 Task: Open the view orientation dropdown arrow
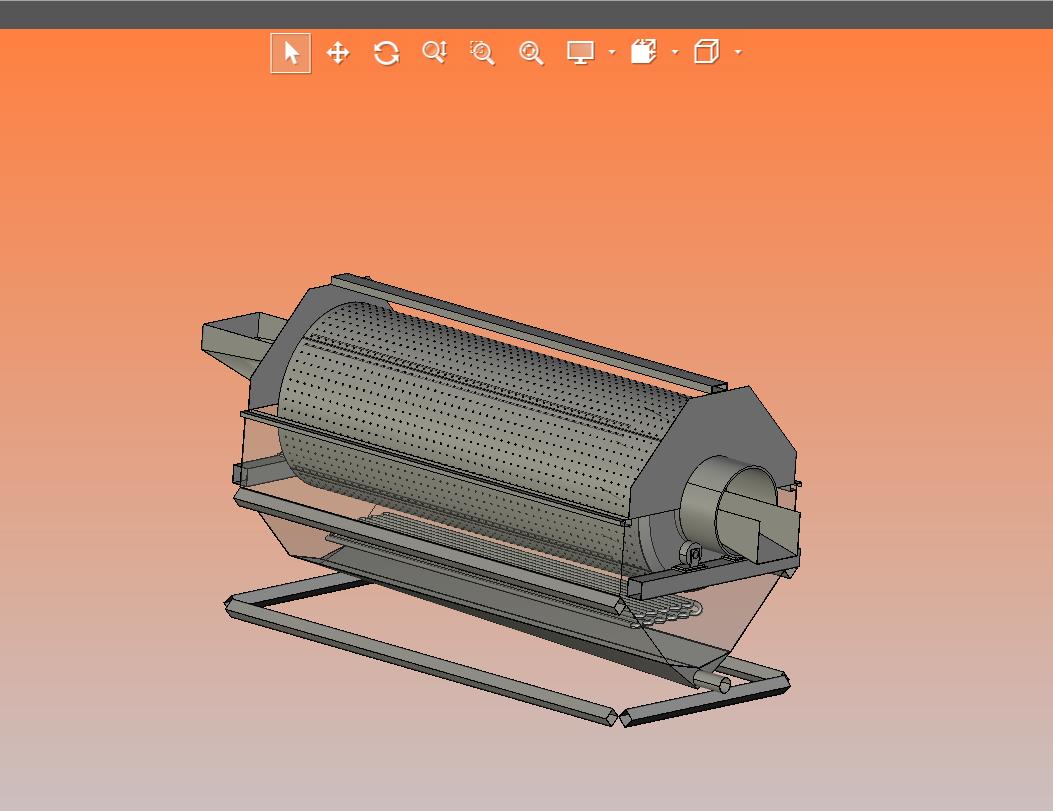pos(674,53)
